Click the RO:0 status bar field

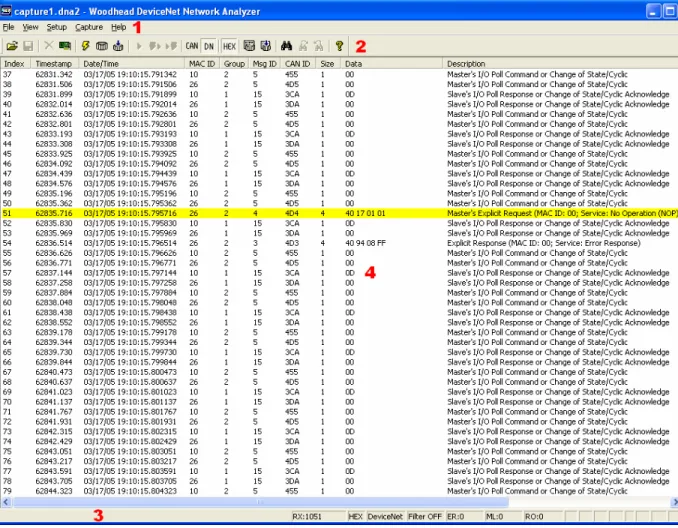click(x=542, y=516)
